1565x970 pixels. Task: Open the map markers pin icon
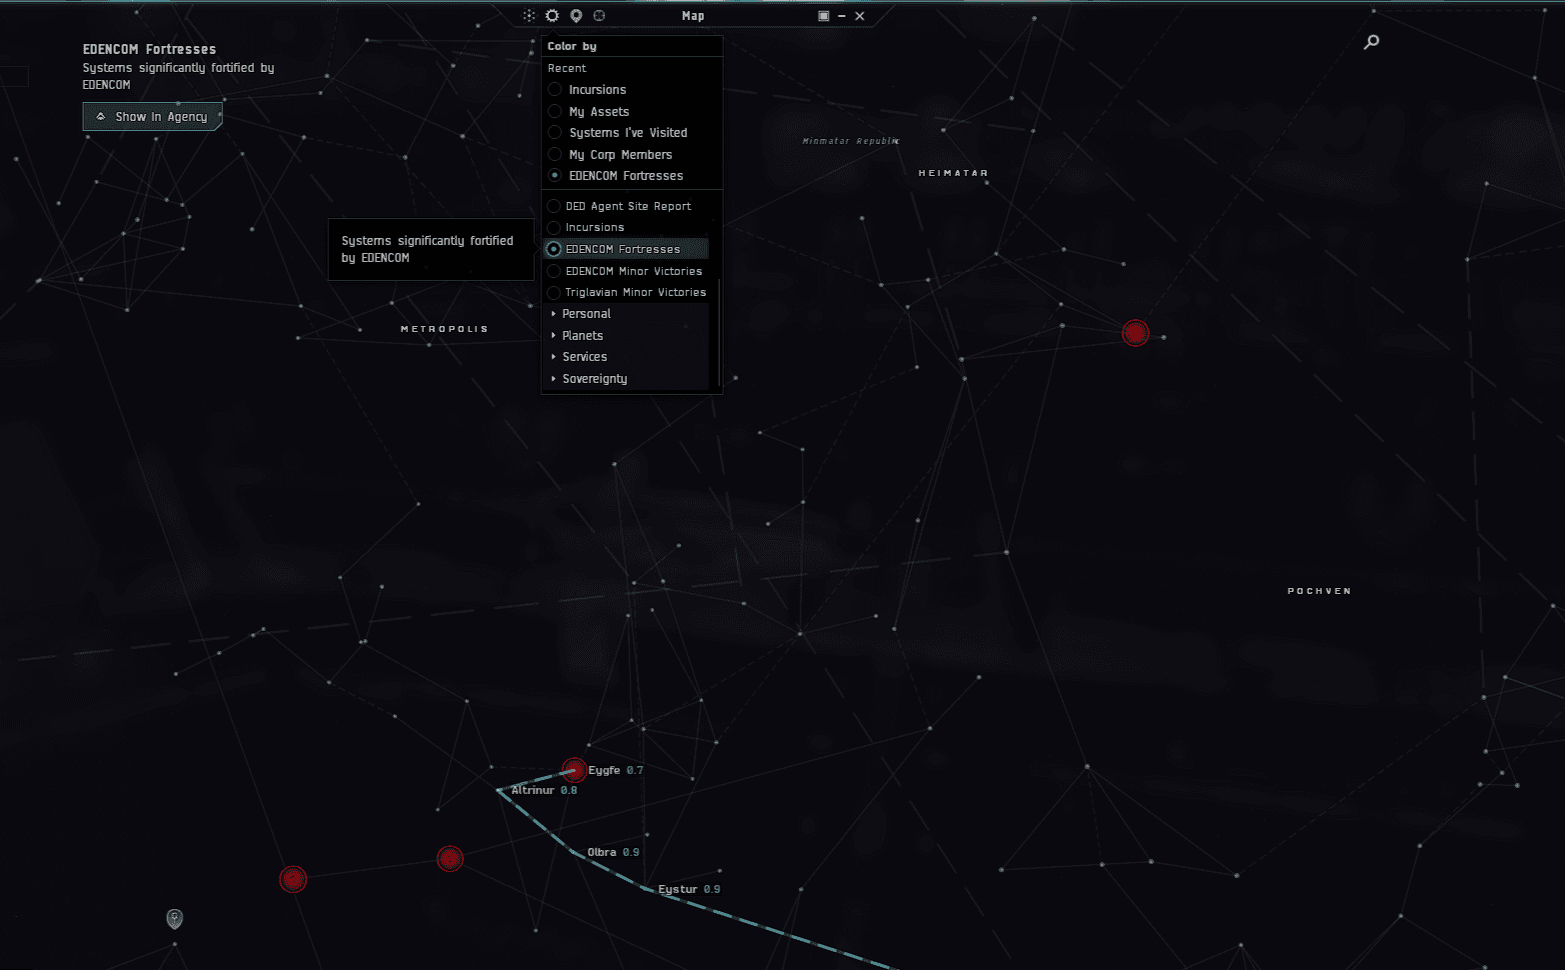576,15
